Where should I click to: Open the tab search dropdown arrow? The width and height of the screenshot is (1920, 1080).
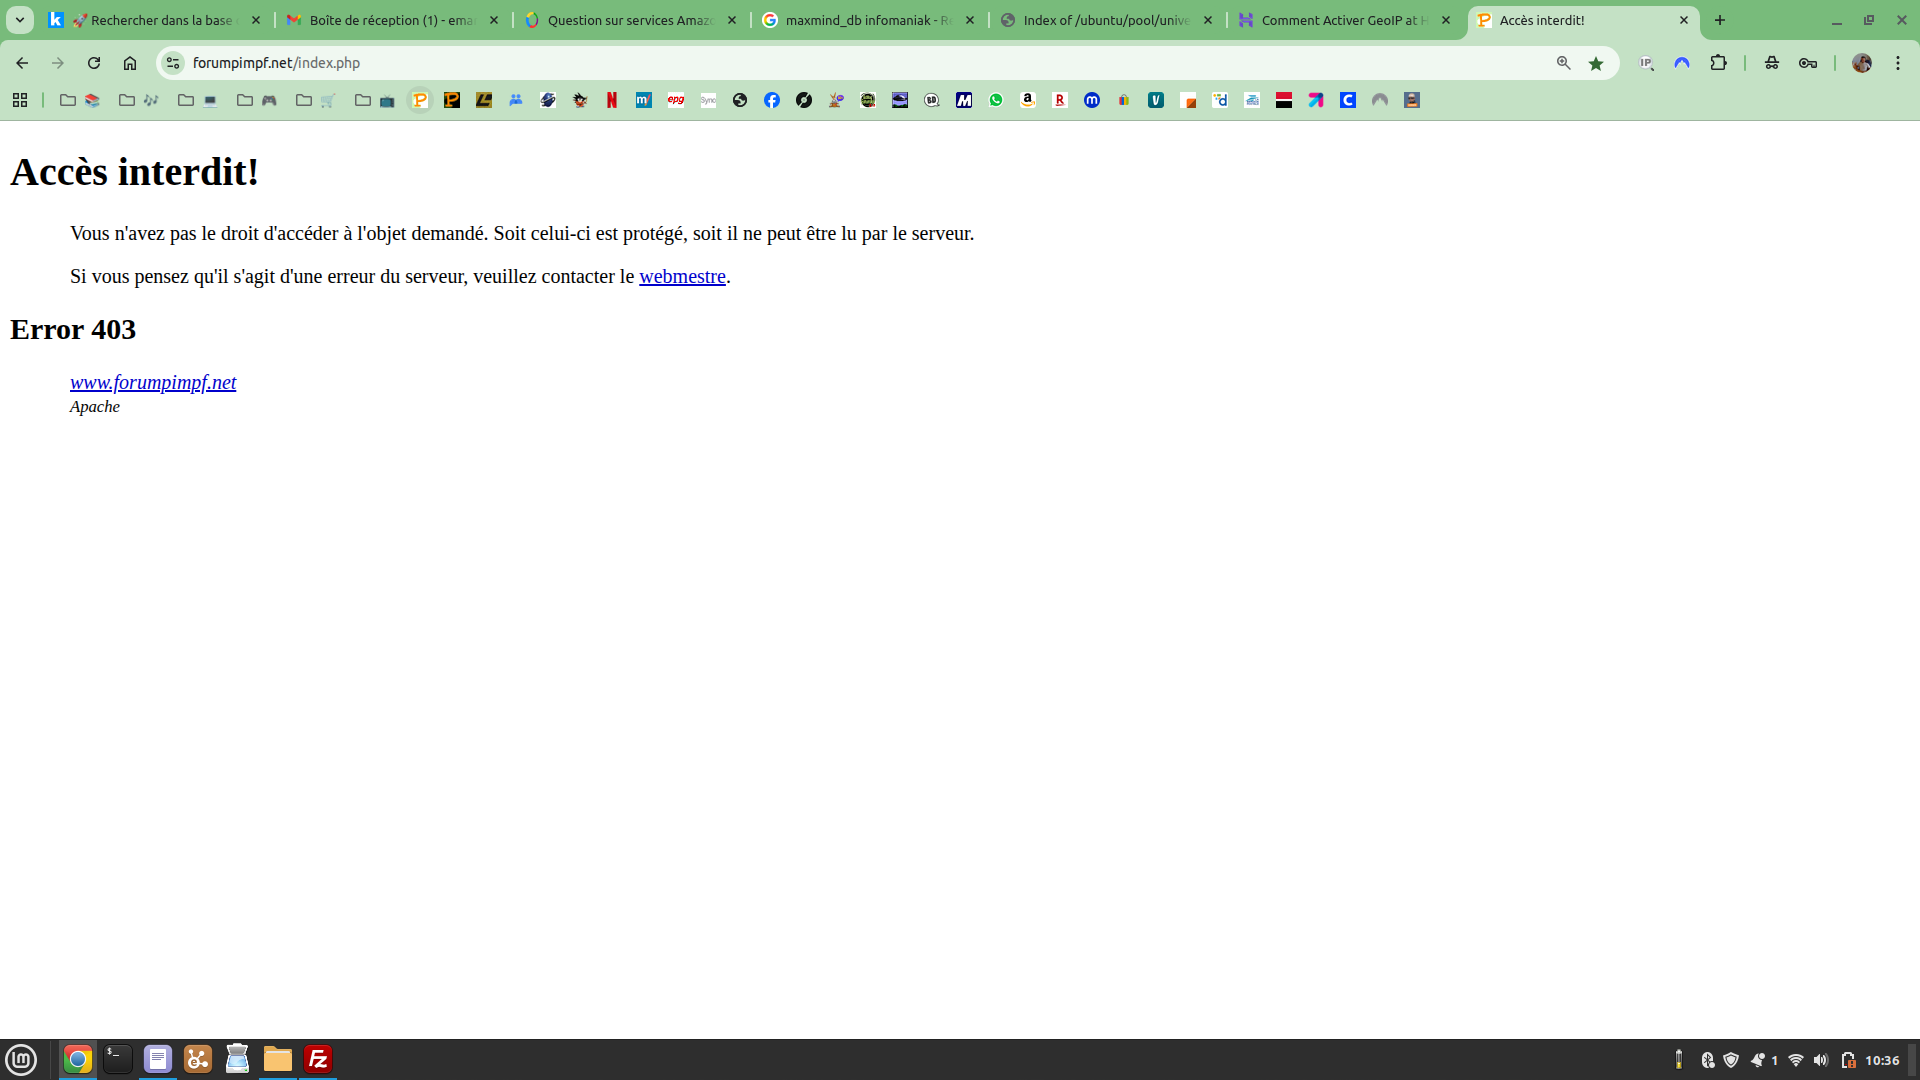[x=20, y=20]
